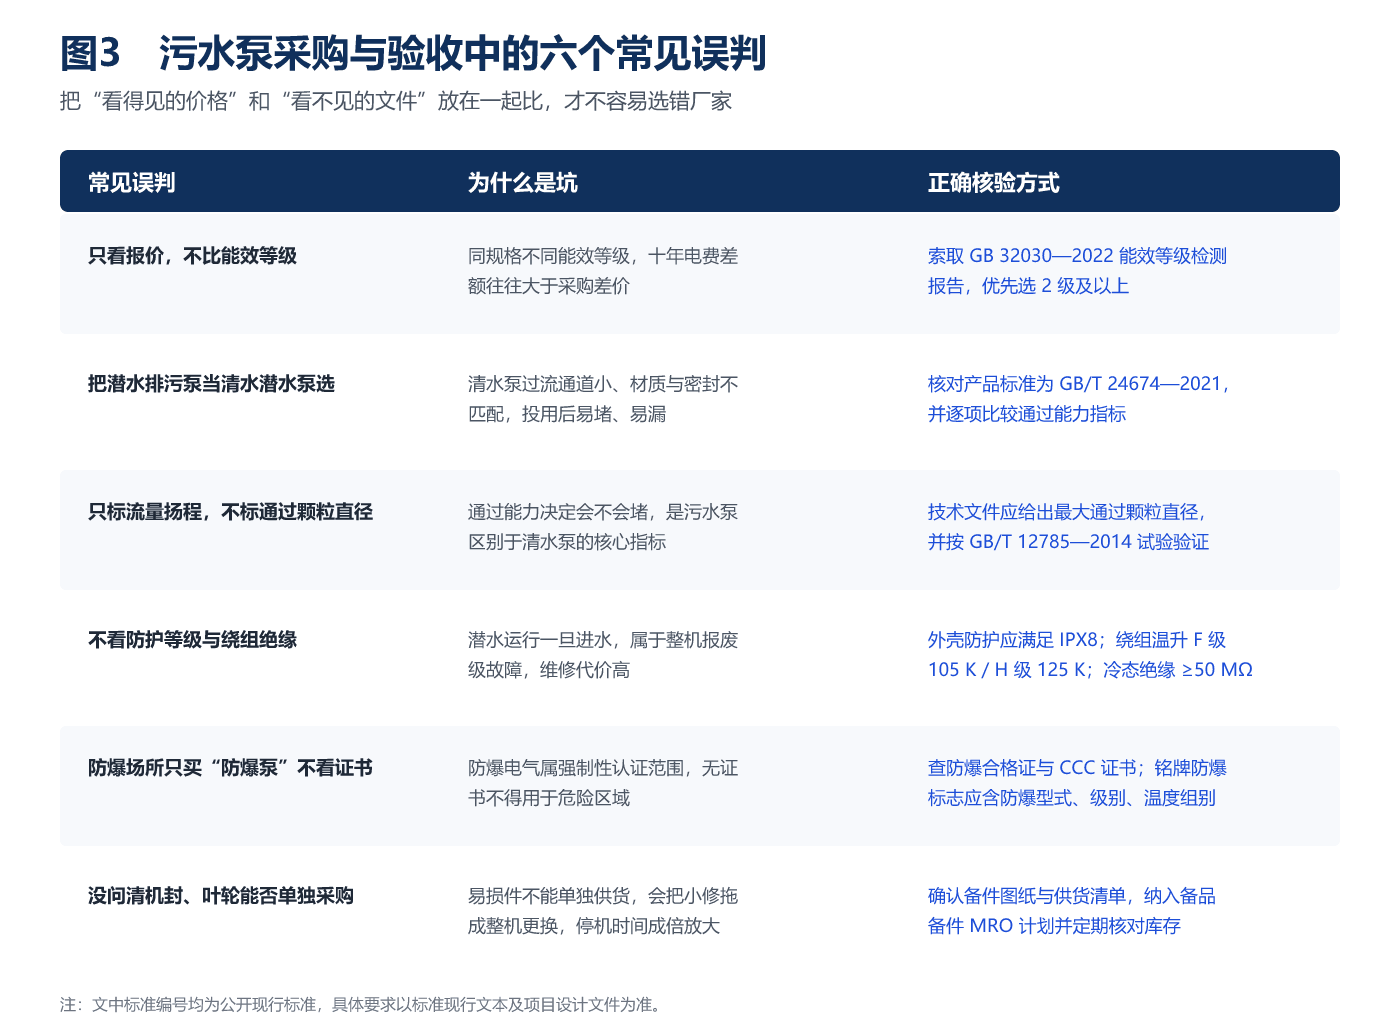The width and height of the screenshot is (1400, 1030).
Task: Click the line 书不得用于危险区域
Action: click(549, 798)
